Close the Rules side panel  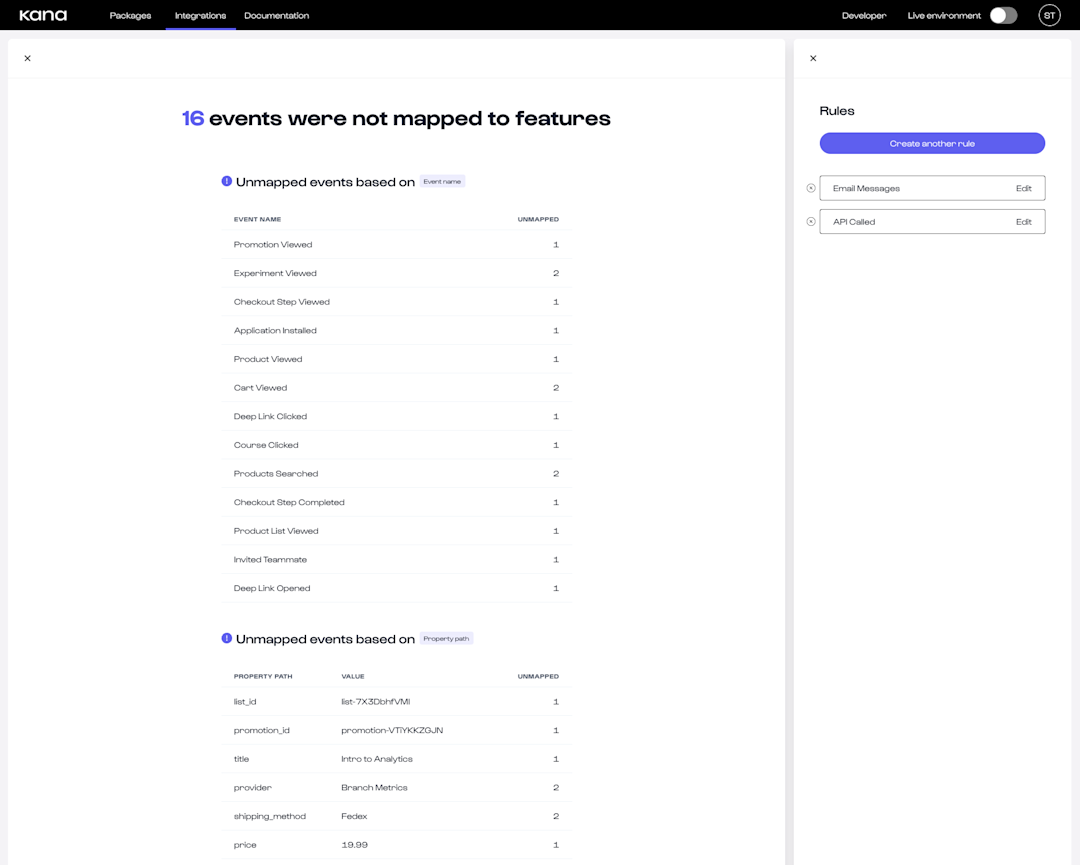click(813, 59)
